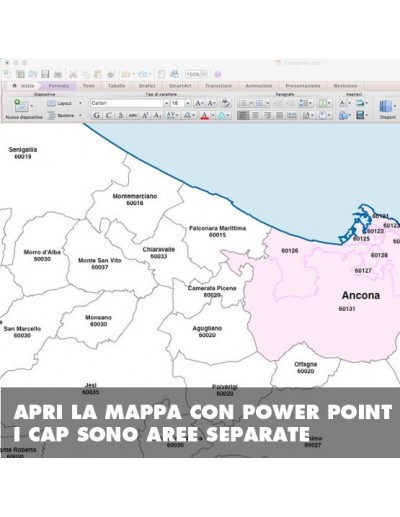Open the Animazioni tab
This screenshot has height=517, width=400.
(259, 86)
